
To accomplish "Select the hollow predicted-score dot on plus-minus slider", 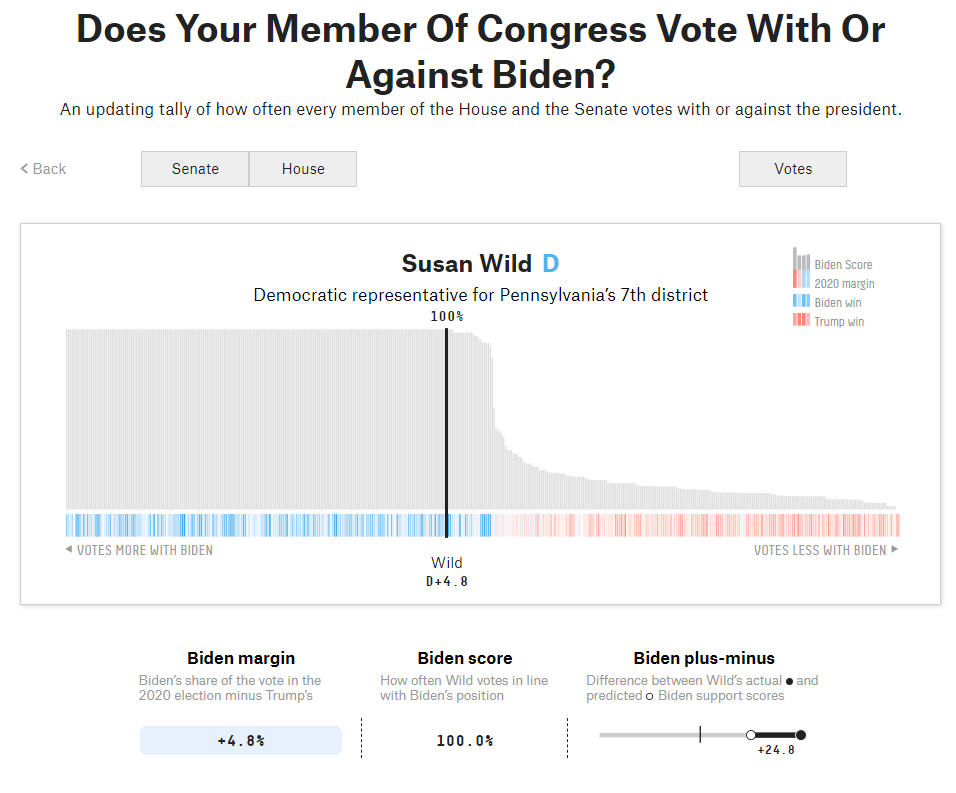I will click(x=751, y=735).
